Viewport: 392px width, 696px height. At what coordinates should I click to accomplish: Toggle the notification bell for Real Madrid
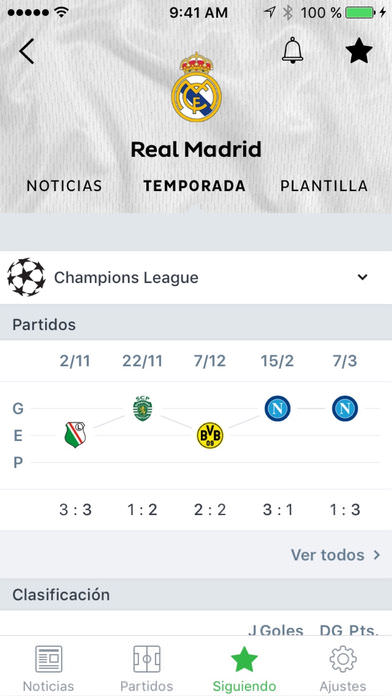point(293,50)
